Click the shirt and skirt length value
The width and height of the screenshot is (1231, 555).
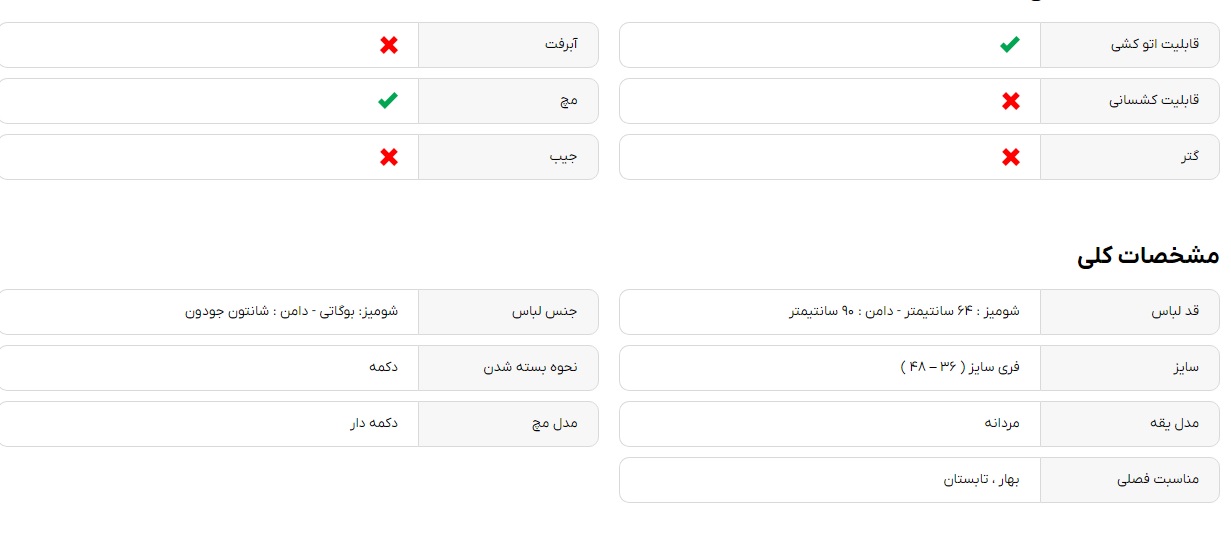(904, 312)
